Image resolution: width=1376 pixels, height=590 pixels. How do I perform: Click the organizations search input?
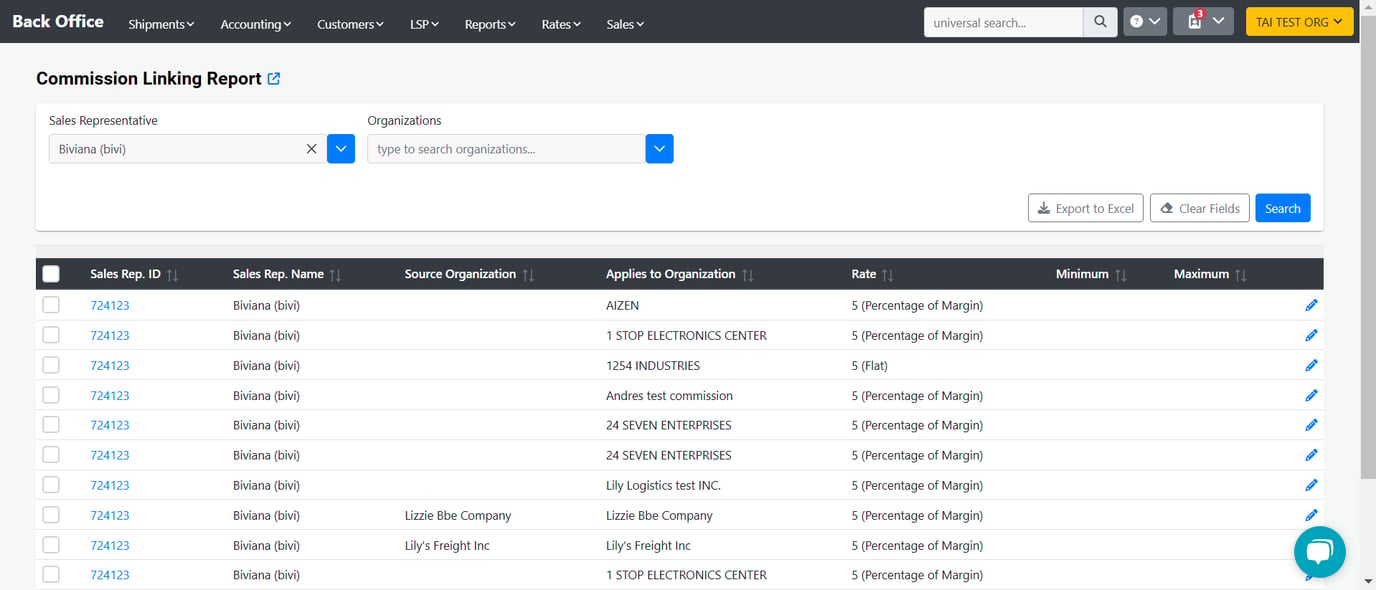(x=506, y=149)
